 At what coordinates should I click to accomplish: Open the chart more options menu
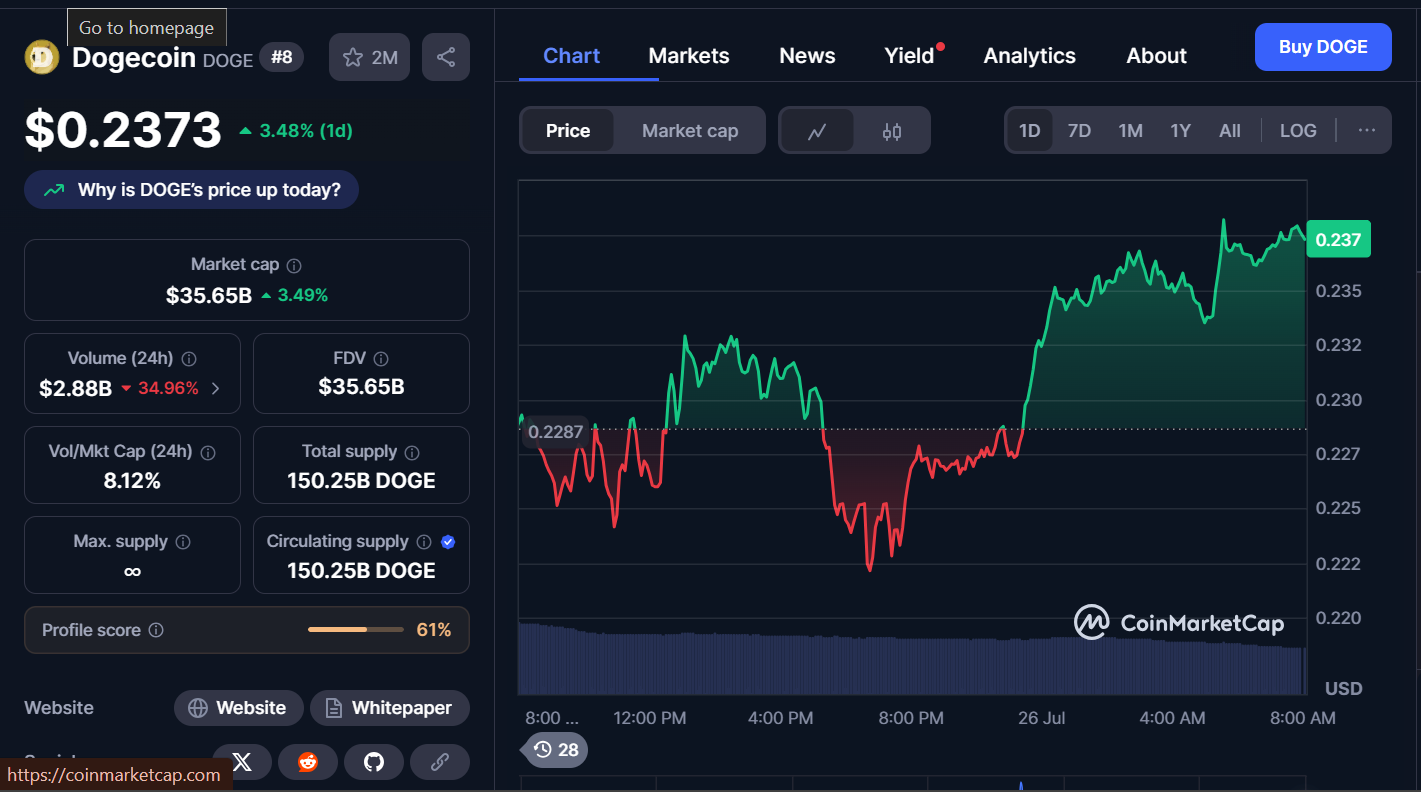click(x=1367, y=131)
